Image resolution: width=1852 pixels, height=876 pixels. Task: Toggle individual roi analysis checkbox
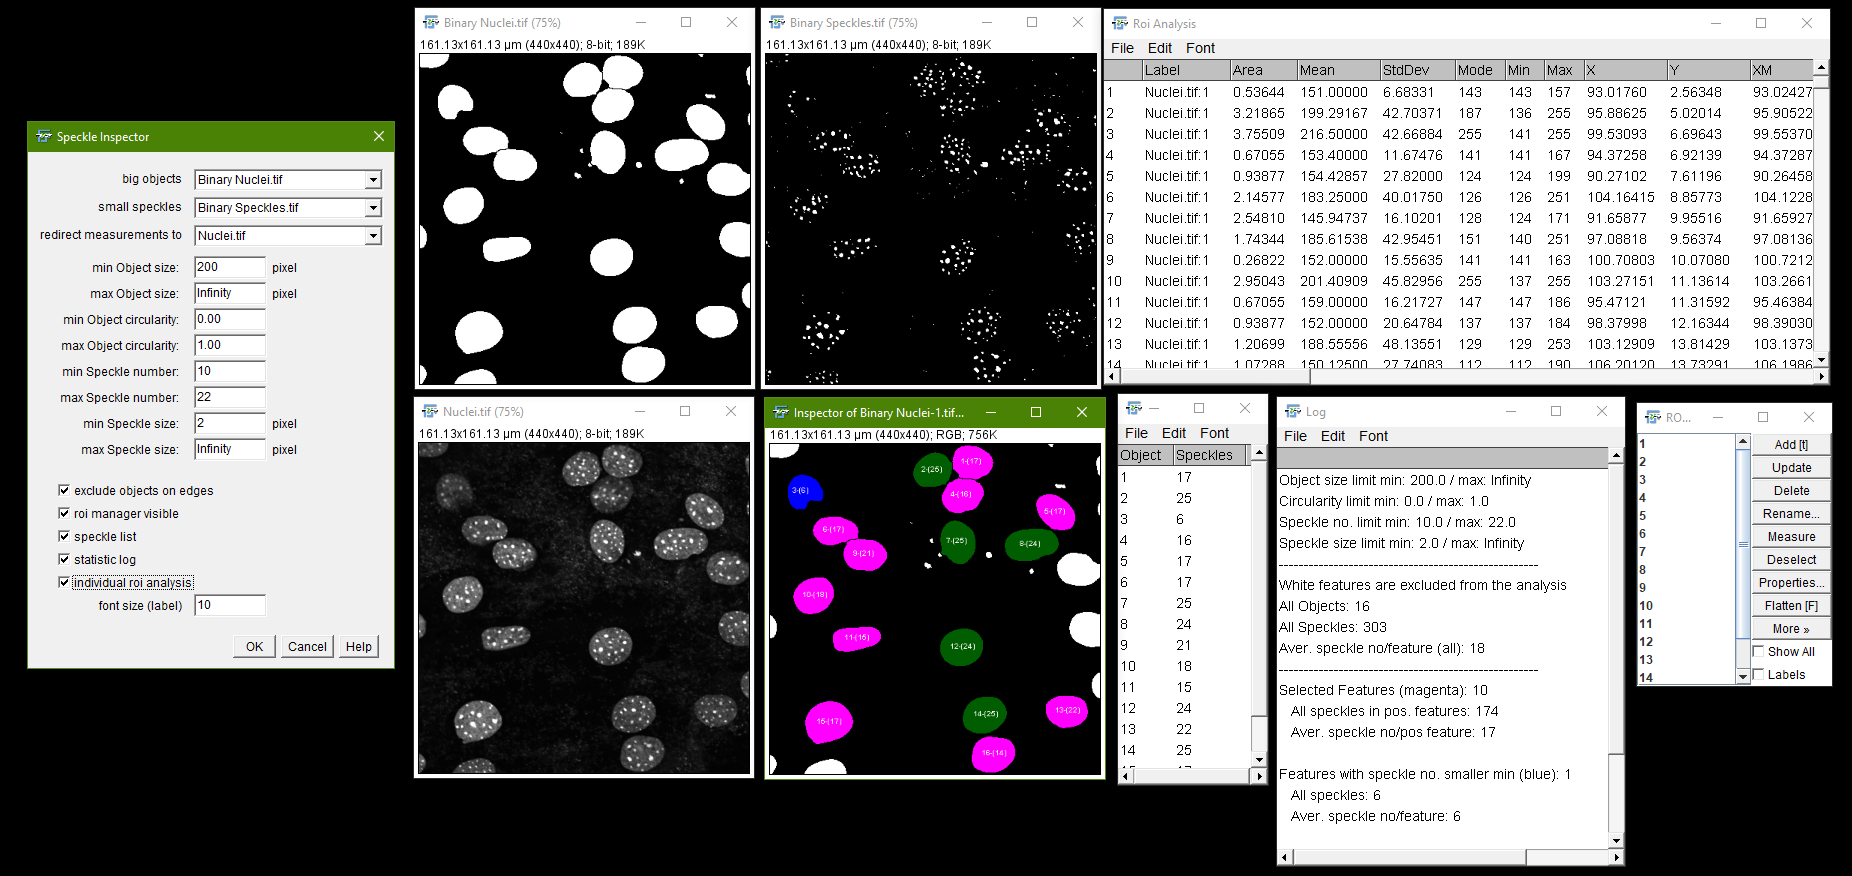pos(64,582)
